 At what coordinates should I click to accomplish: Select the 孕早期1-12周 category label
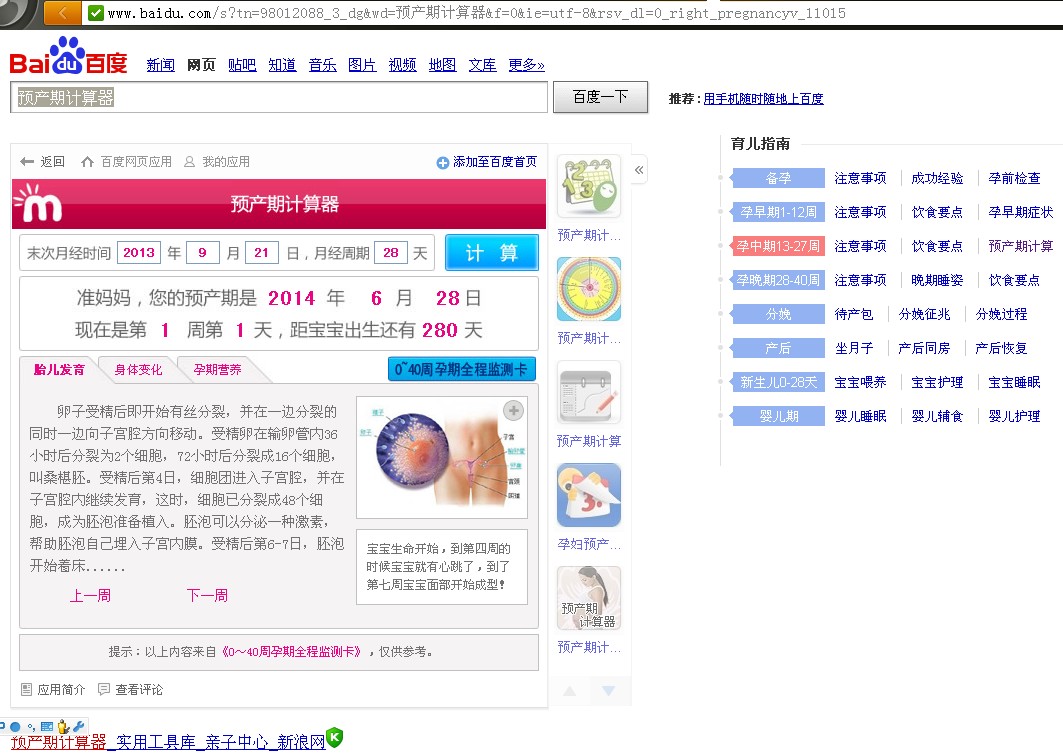click(x=778, y=212)
